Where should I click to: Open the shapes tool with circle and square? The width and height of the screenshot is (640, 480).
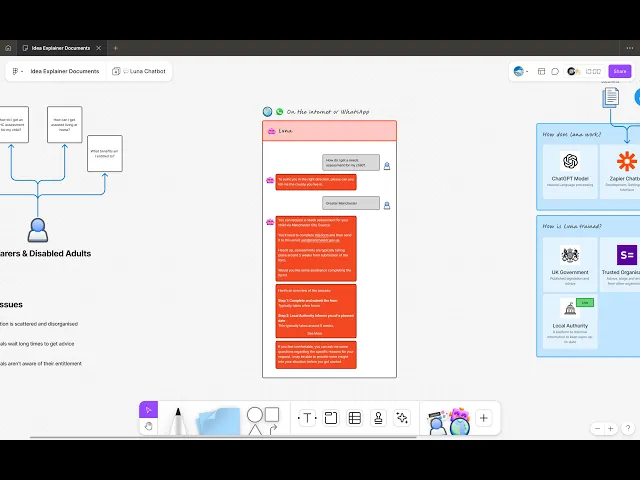[263, 420]
